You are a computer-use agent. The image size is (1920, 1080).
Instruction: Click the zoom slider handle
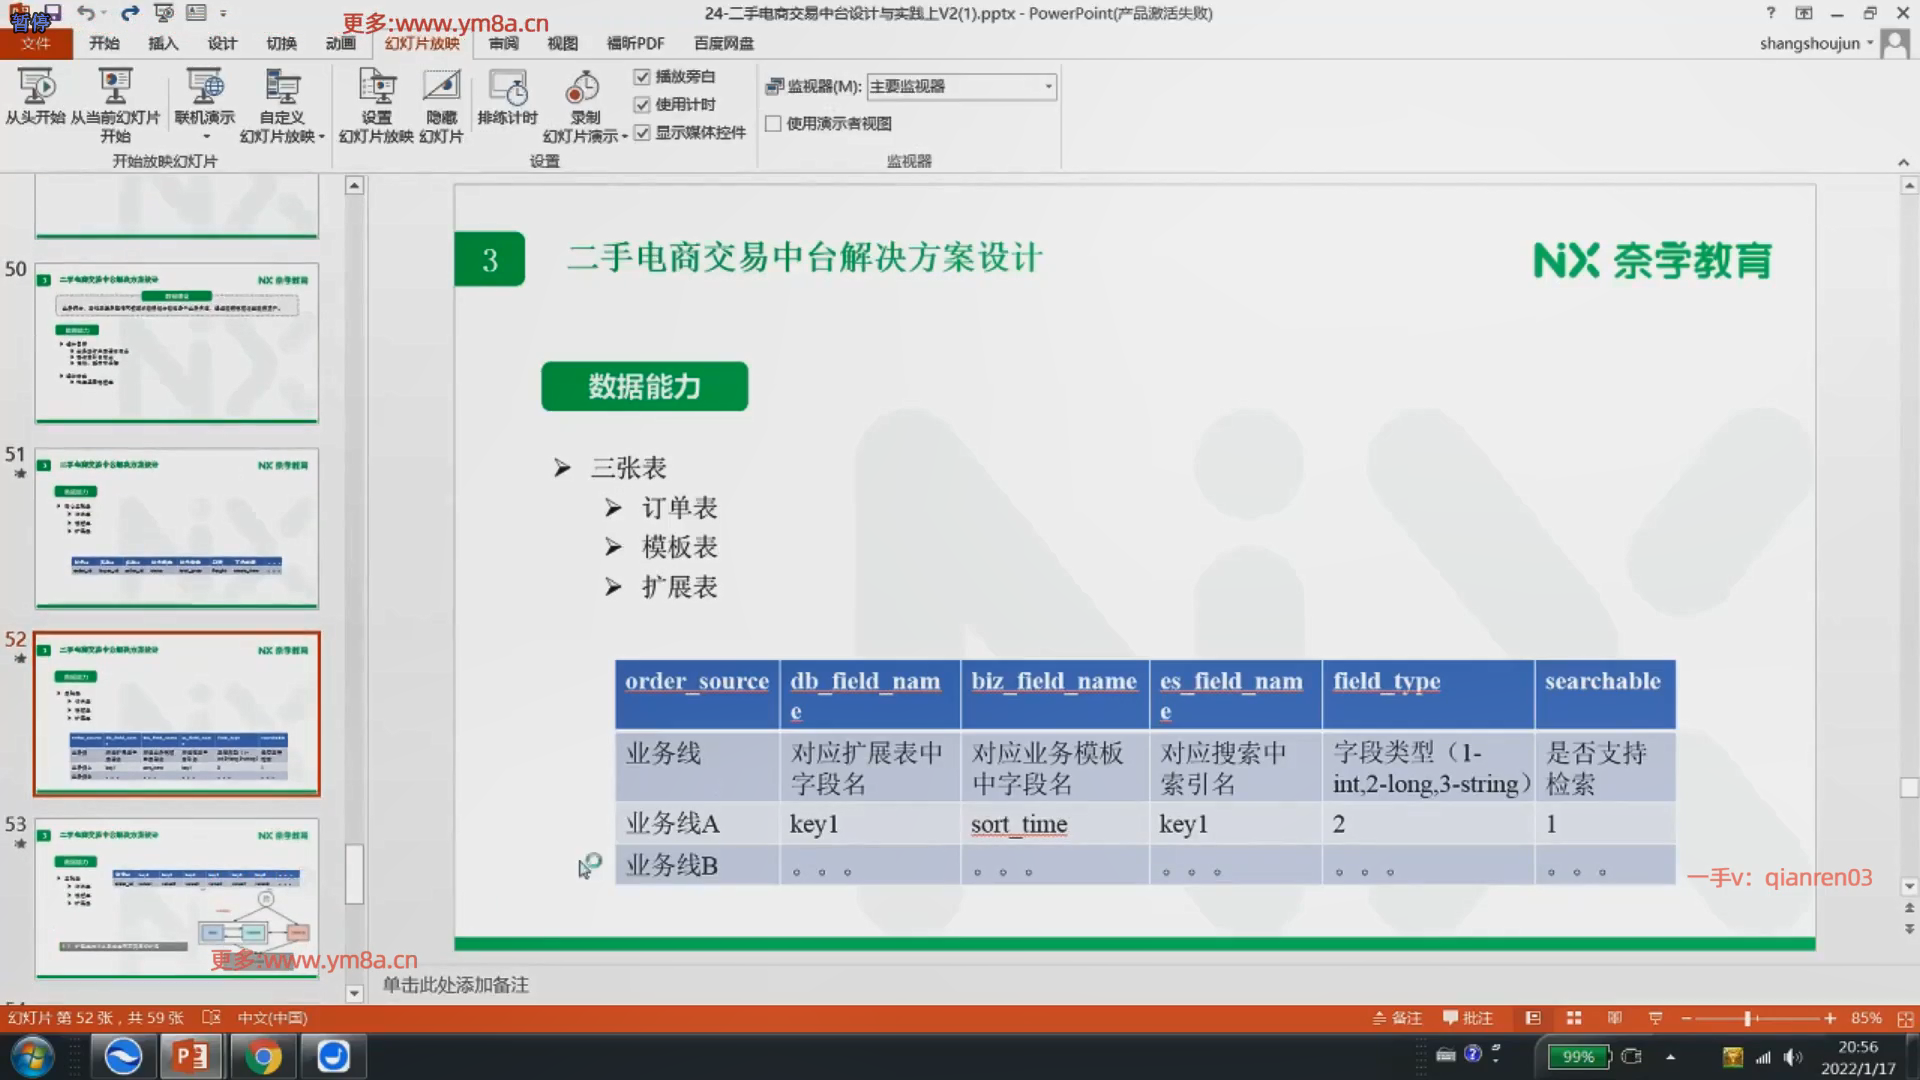tap(1747, 1018)
